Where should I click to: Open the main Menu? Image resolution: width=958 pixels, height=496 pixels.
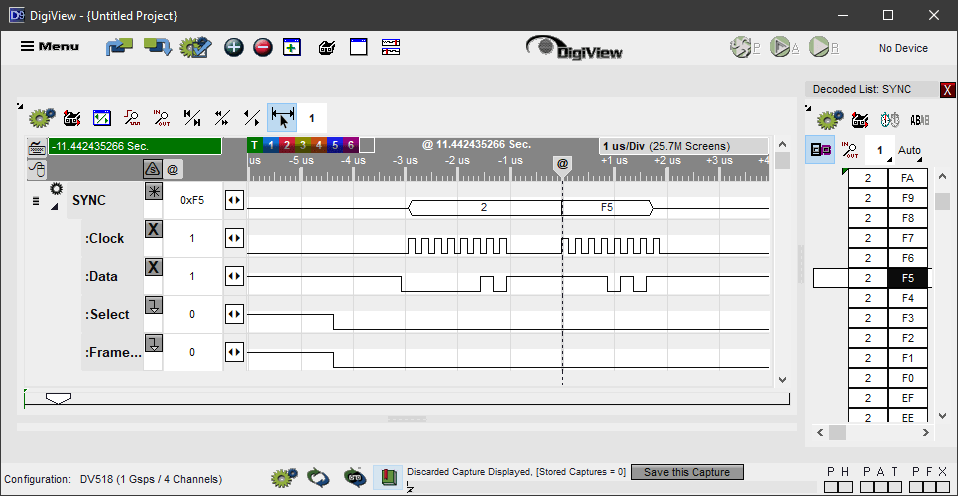[50, 47]
